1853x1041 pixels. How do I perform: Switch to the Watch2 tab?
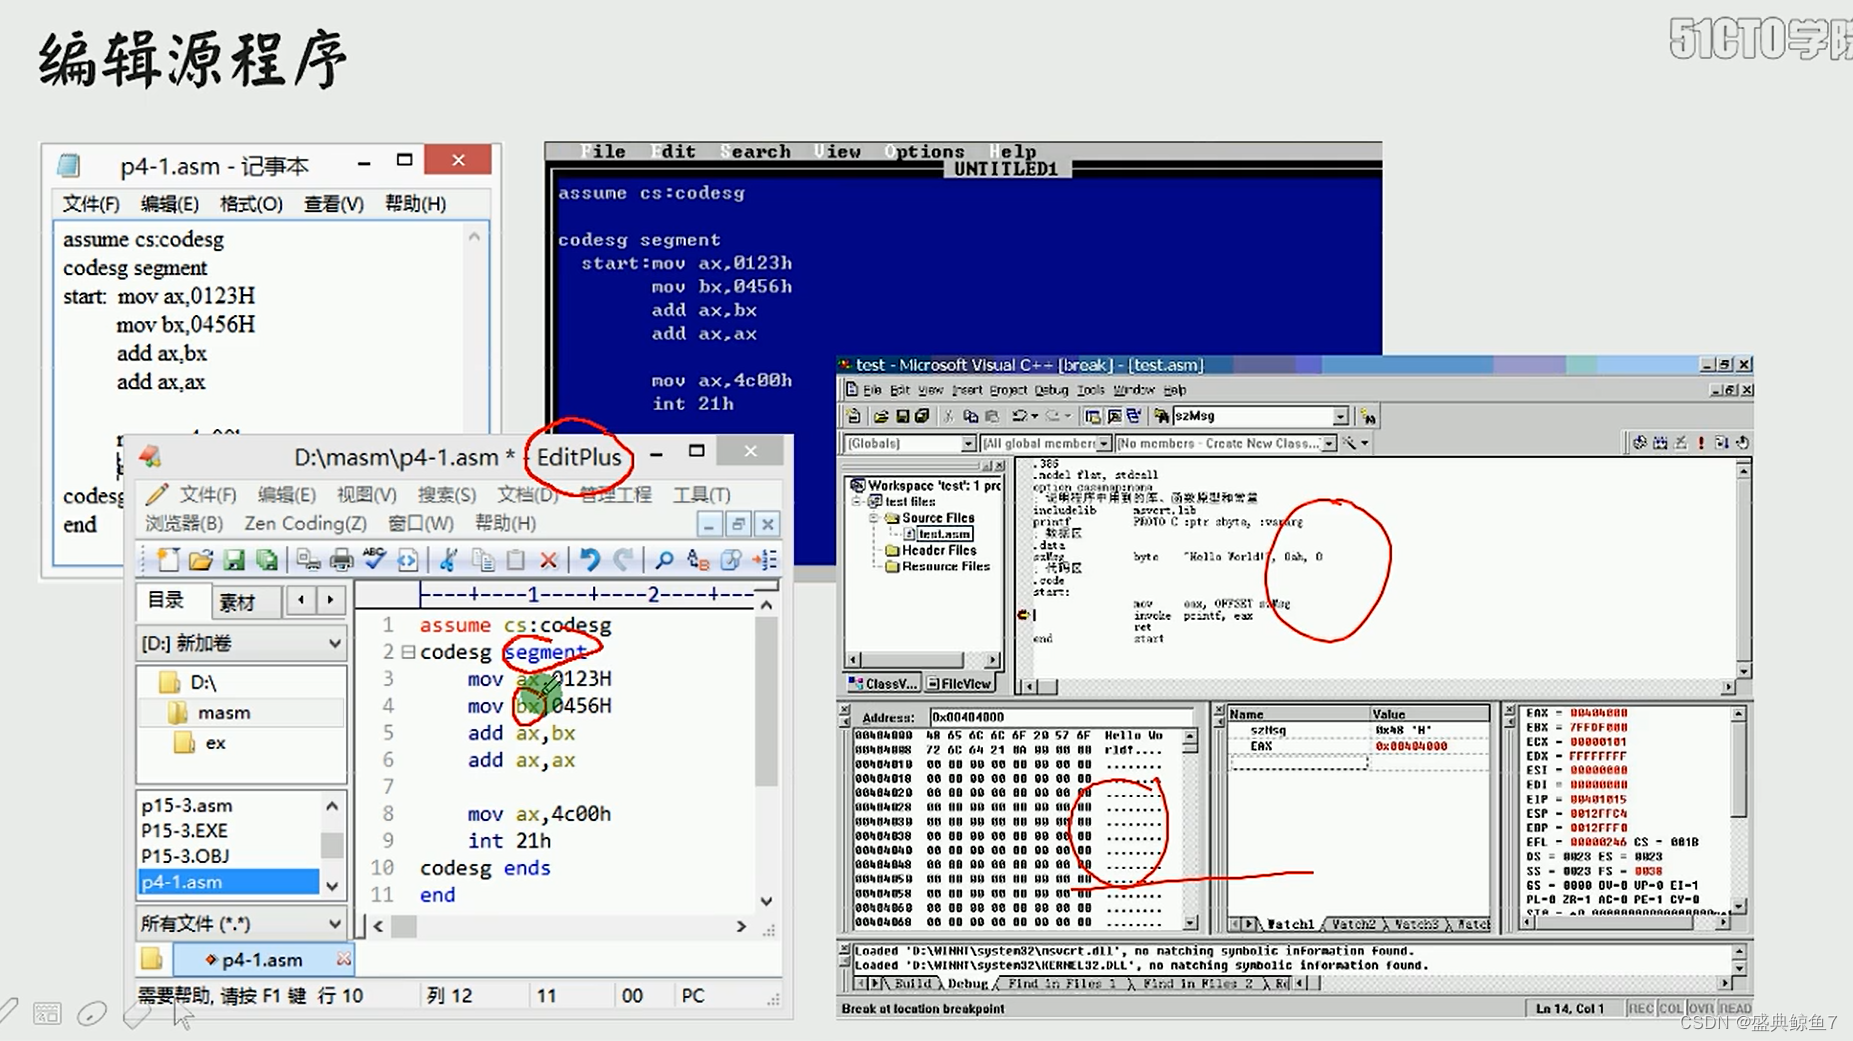coord(1353,925)
